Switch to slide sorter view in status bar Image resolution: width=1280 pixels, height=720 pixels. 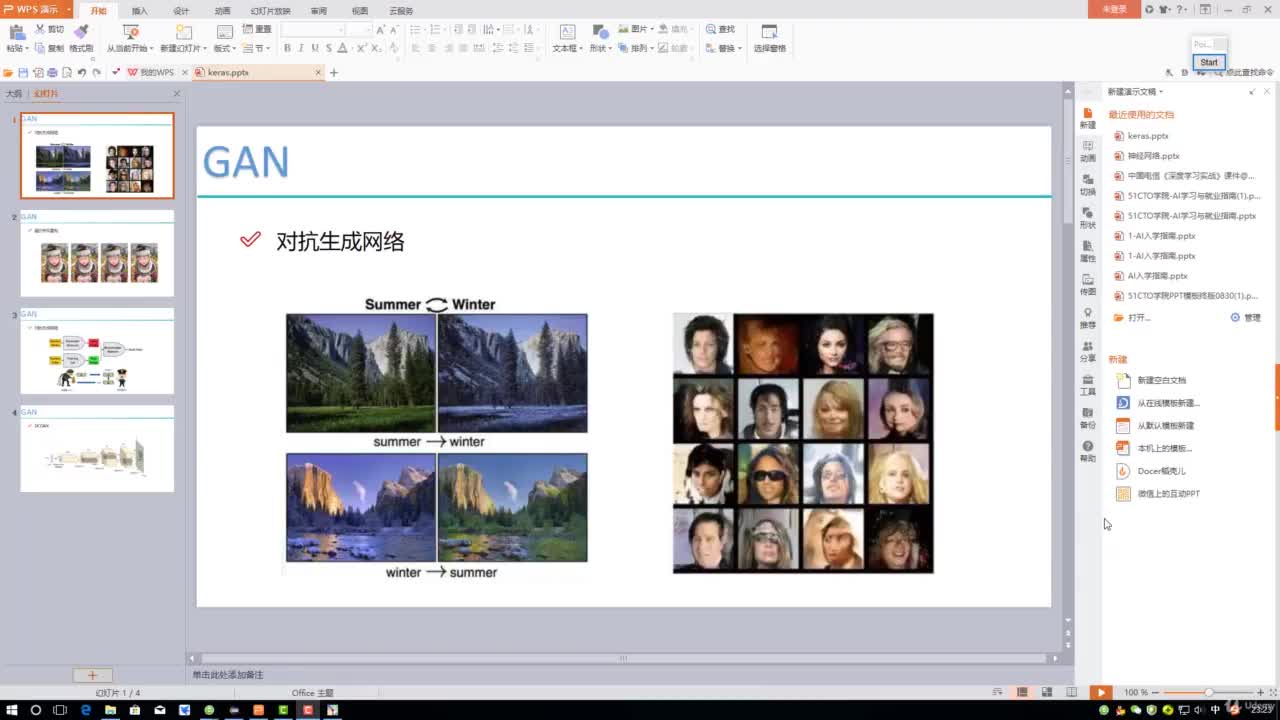[1046, 692]
